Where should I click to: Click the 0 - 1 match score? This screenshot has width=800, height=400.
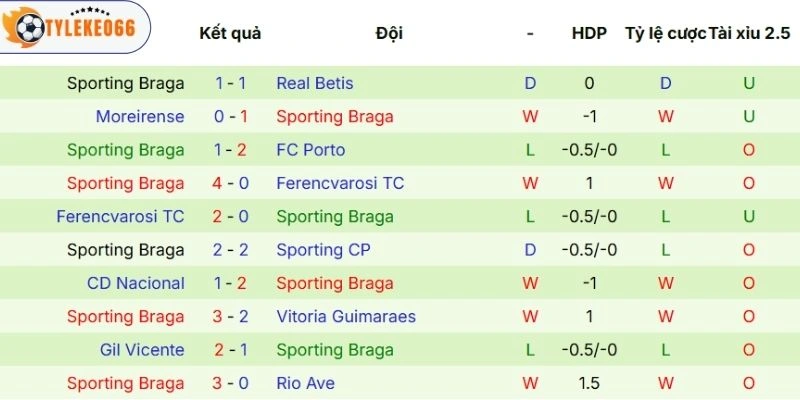230,117
